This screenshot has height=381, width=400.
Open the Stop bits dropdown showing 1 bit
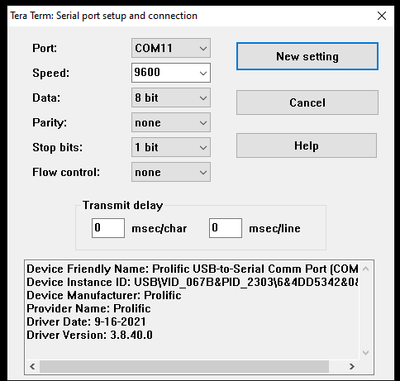click(171, 147)
